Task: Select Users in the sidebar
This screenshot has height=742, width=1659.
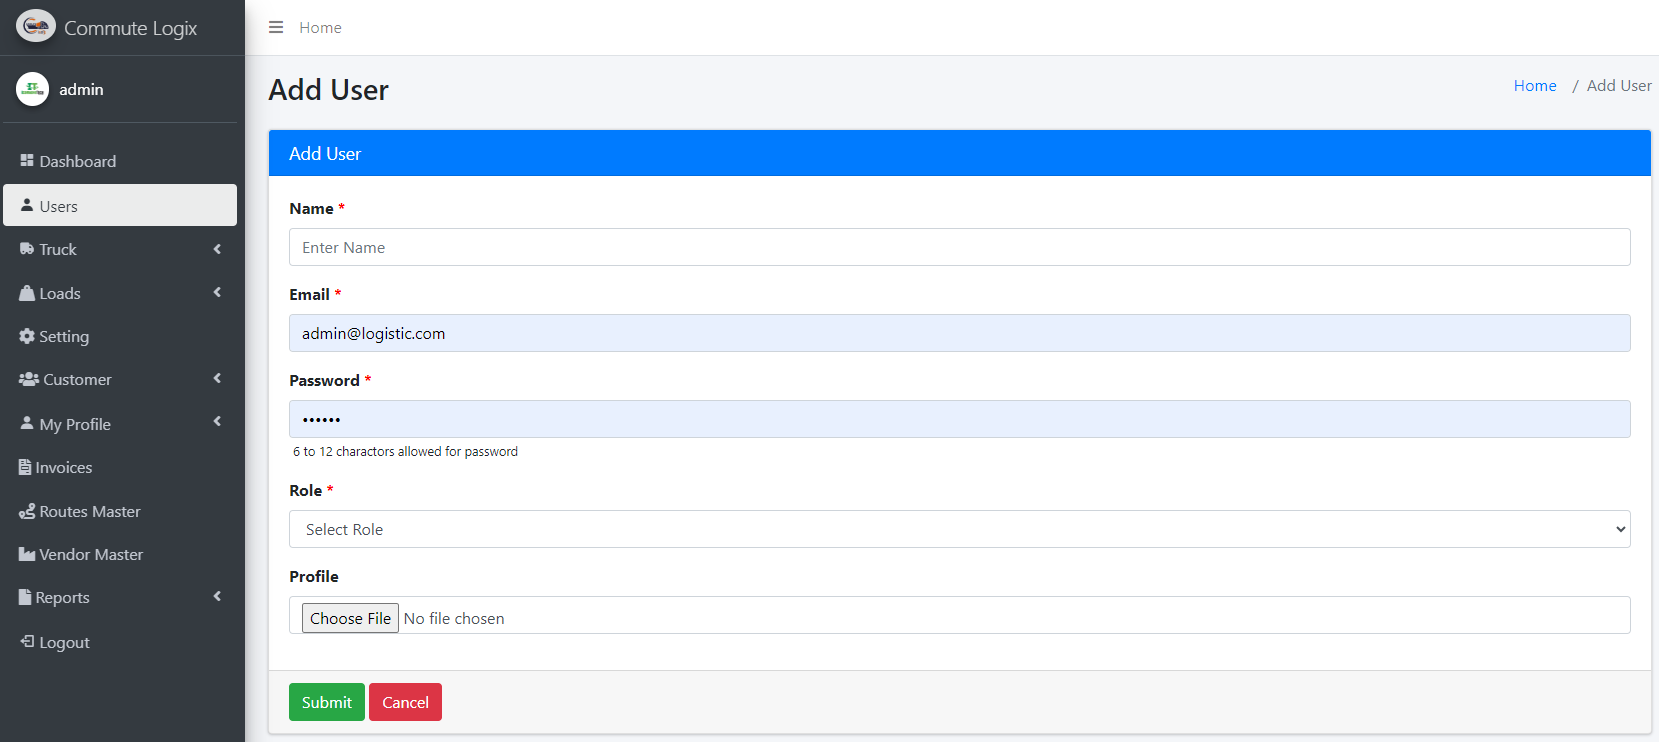Action: [x=120, y=206]
